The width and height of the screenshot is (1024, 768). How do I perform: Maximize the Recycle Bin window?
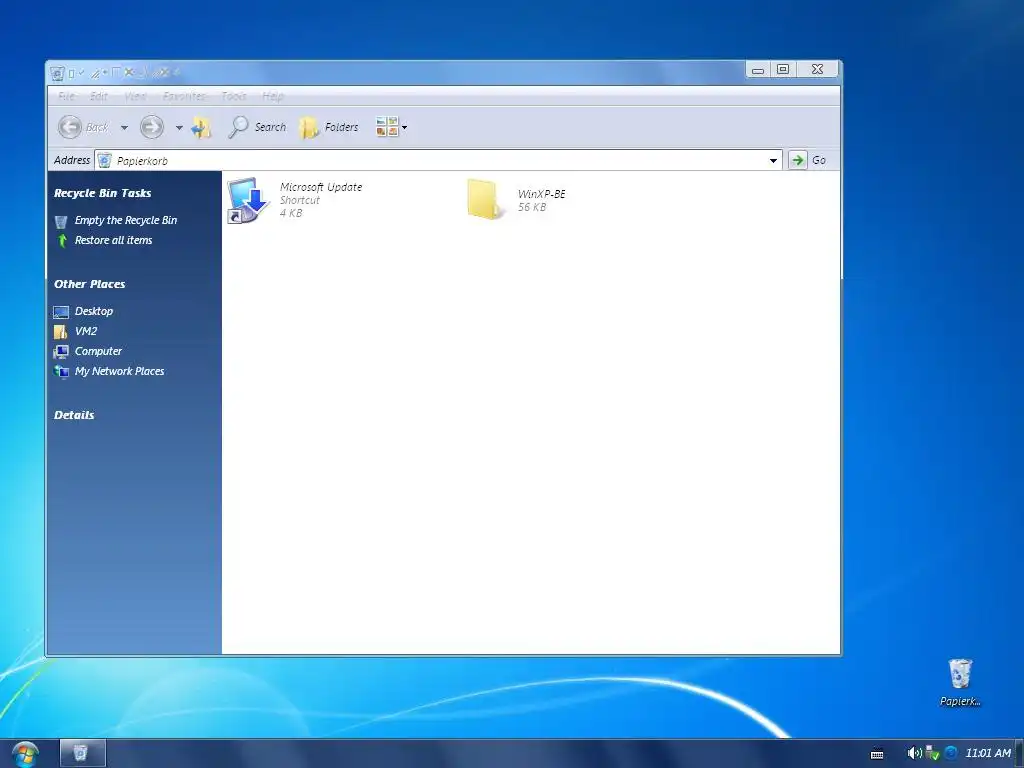tap(783, 69)
